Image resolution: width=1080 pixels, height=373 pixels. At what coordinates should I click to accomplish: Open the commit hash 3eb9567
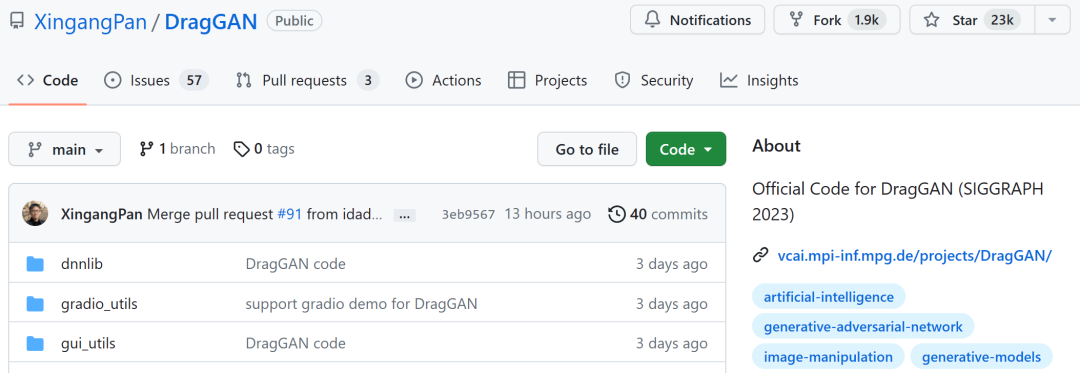coord(468,215)
